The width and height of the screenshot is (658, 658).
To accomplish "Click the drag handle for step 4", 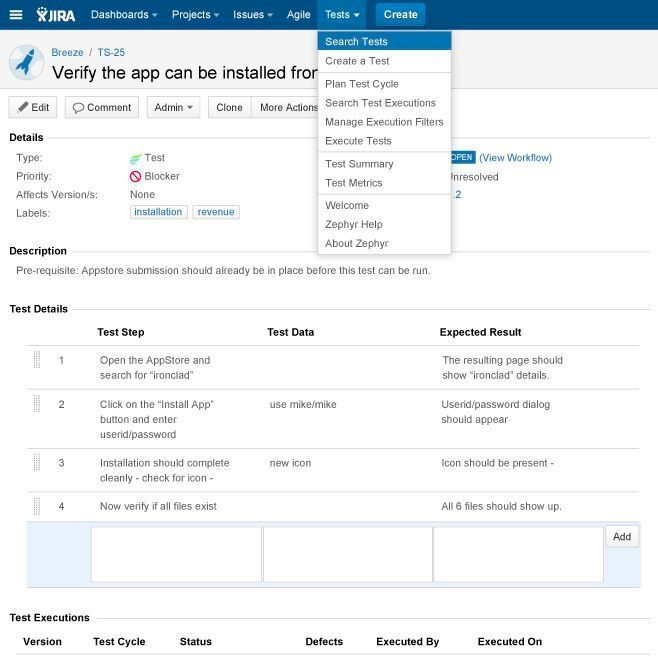I will pyautogui.click(x=37, y=506).
